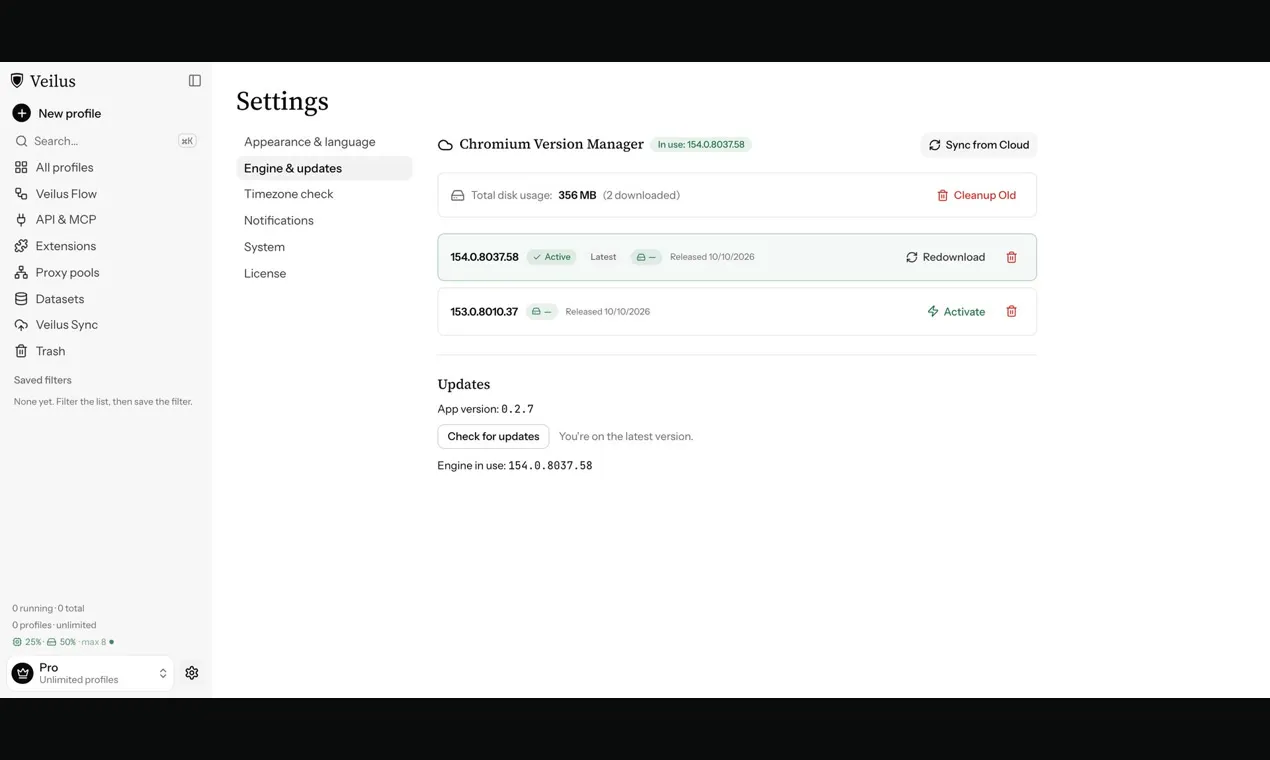Click the Active status badge
Screen dimensions: 1270x760
pos(552,257)
